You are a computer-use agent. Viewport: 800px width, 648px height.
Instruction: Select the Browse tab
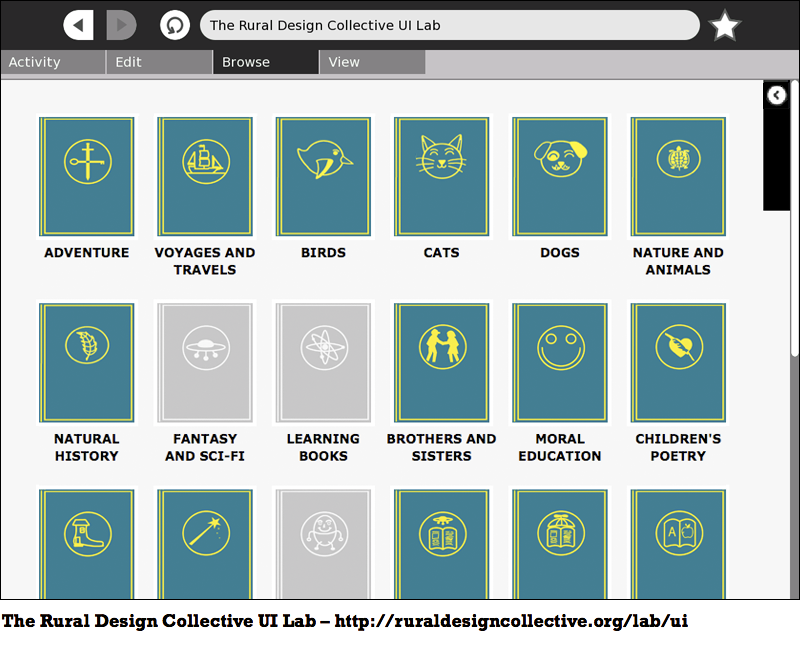(266, 62)
